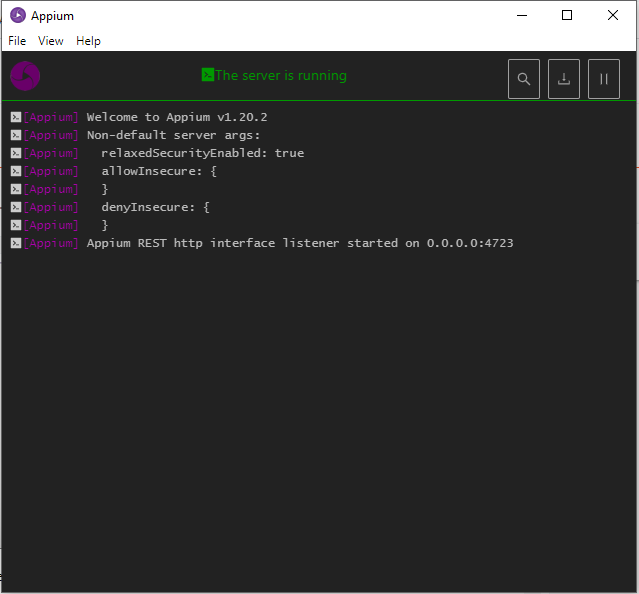This screenshot has height=594, width=639.
Task: Maximize the Appium window
Action: click(x=567, y=15)
